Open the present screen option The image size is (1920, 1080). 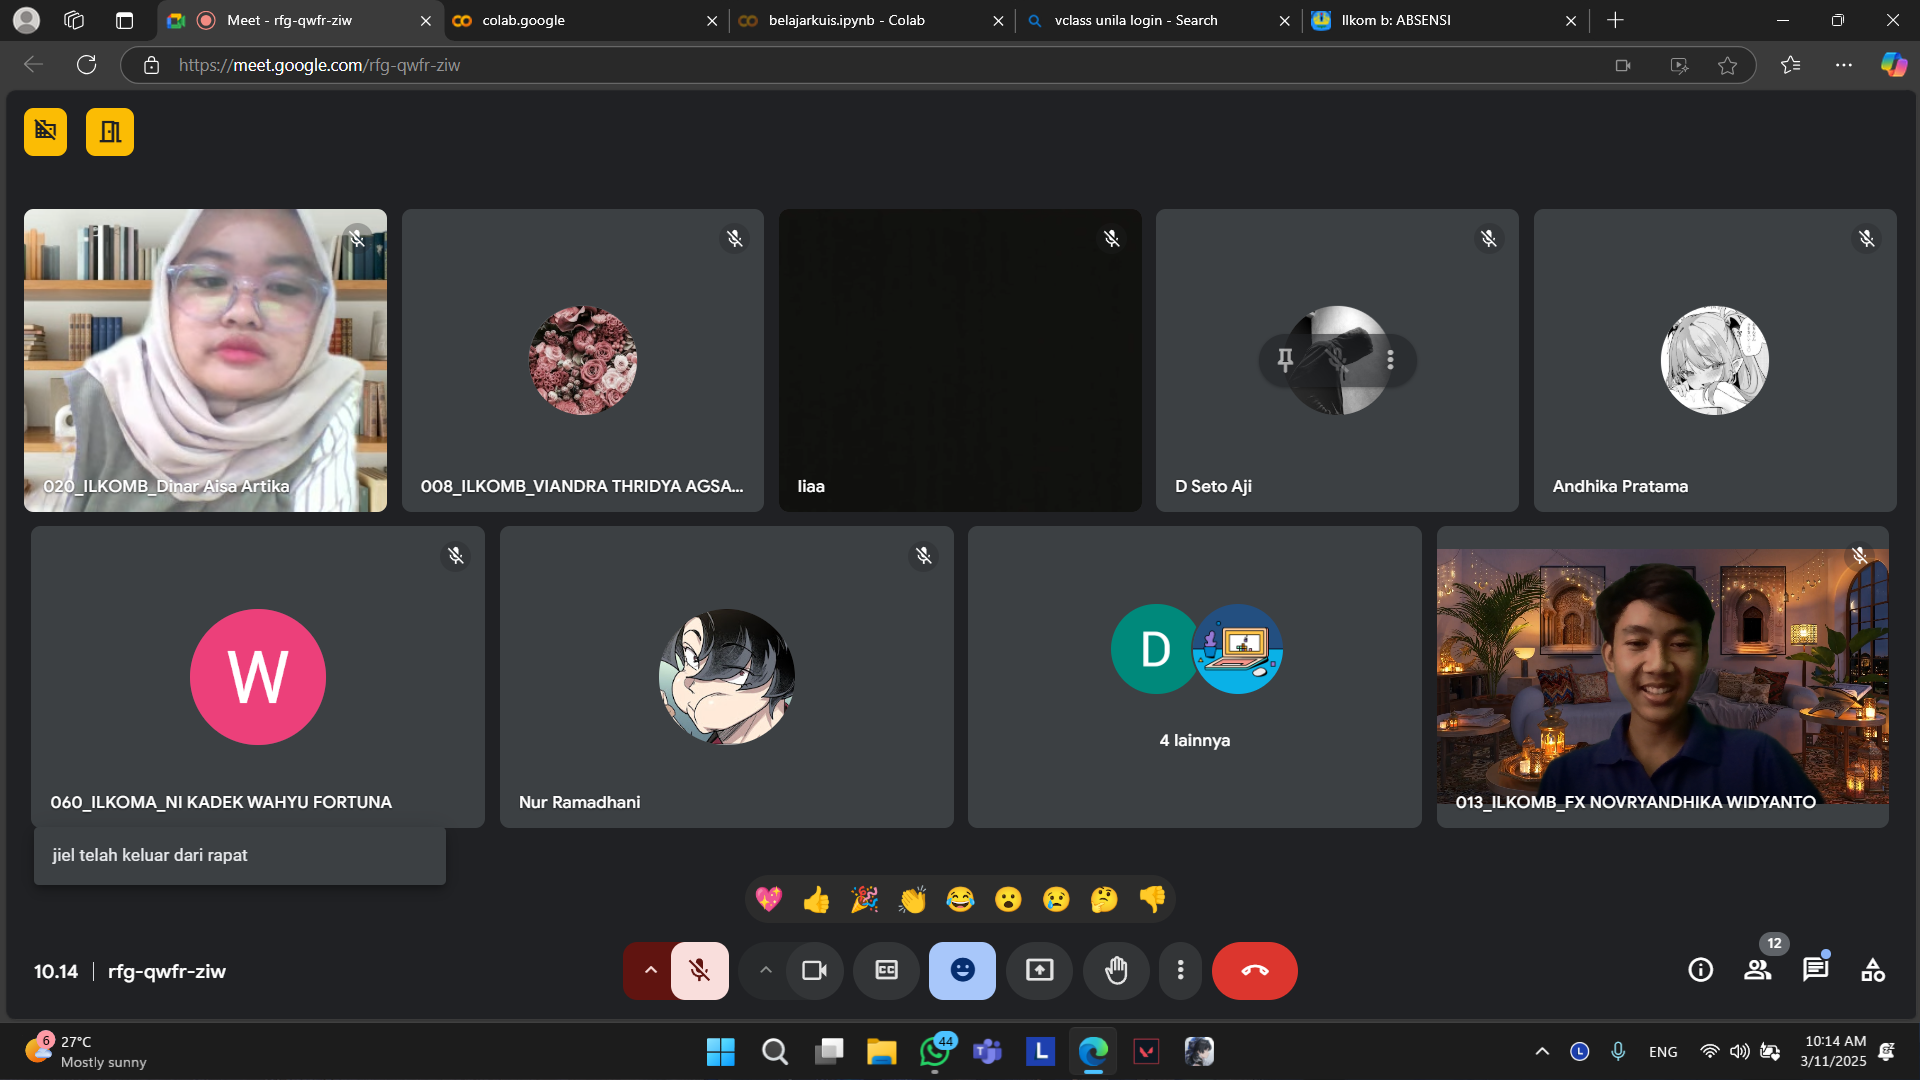[x=1039, y=970]
